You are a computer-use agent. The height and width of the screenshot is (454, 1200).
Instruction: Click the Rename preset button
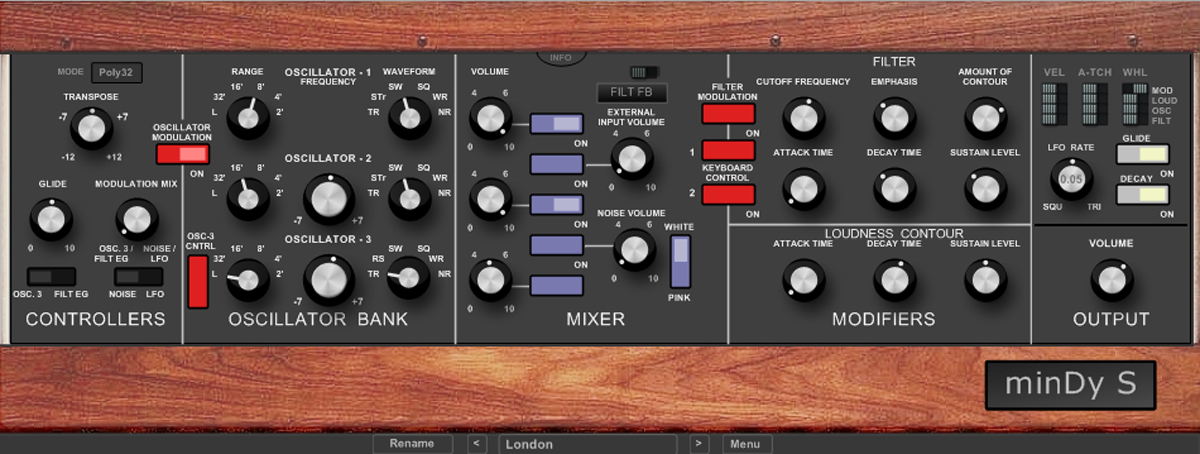click(412, 444)
